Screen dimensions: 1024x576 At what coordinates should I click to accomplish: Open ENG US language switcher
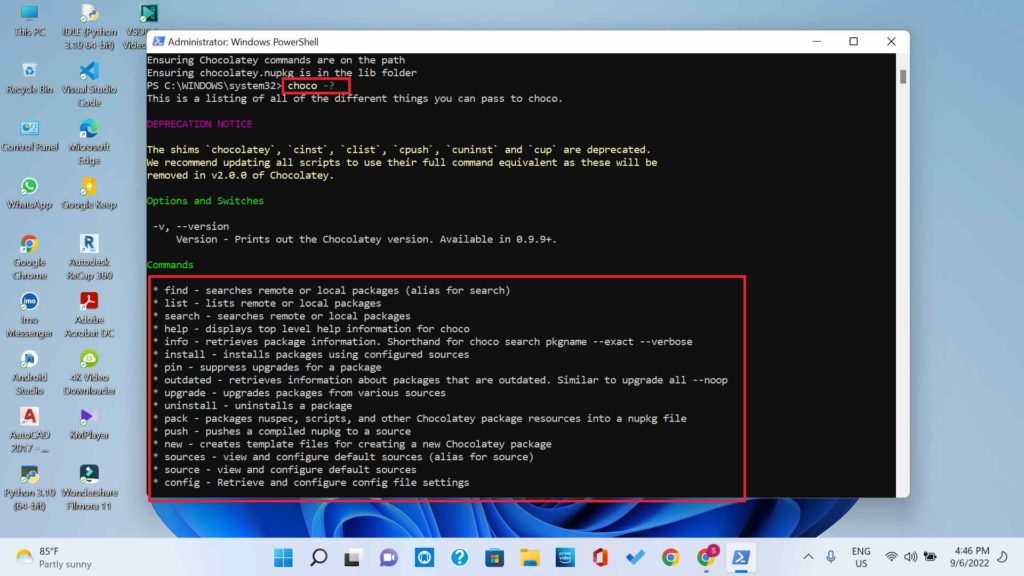point(861,557)
